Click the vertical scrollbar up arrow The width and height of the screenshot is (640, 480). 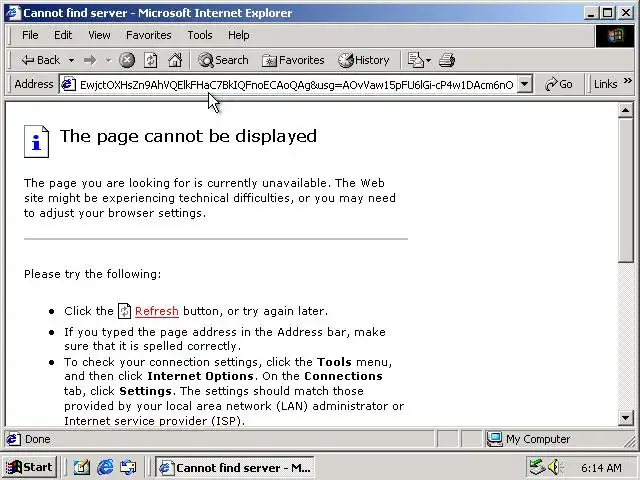point(626,110)
